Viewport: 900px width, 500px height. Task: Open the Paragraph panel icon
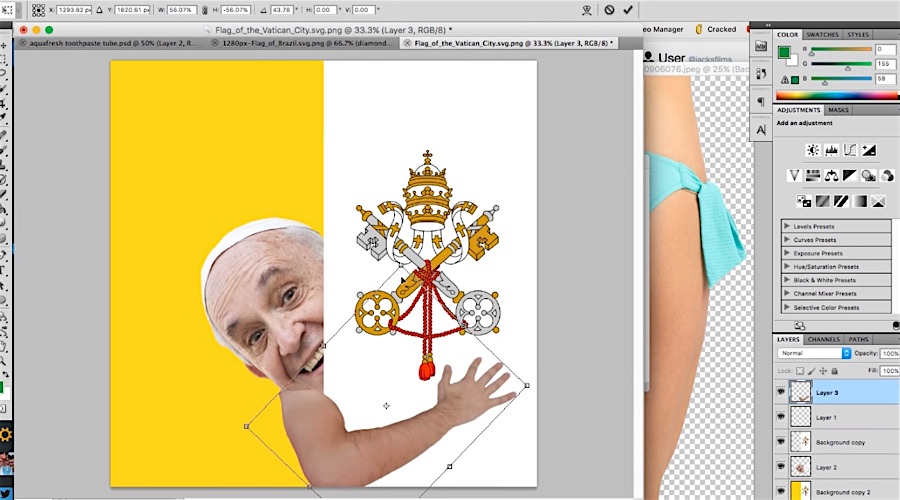761,102
